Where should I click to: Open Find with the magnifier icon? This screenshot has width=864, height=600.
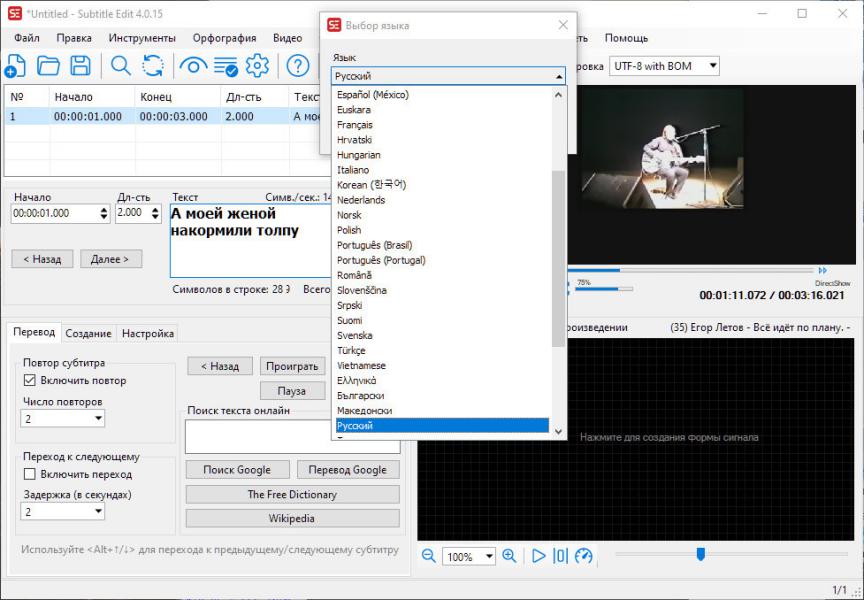coord(121,66)
